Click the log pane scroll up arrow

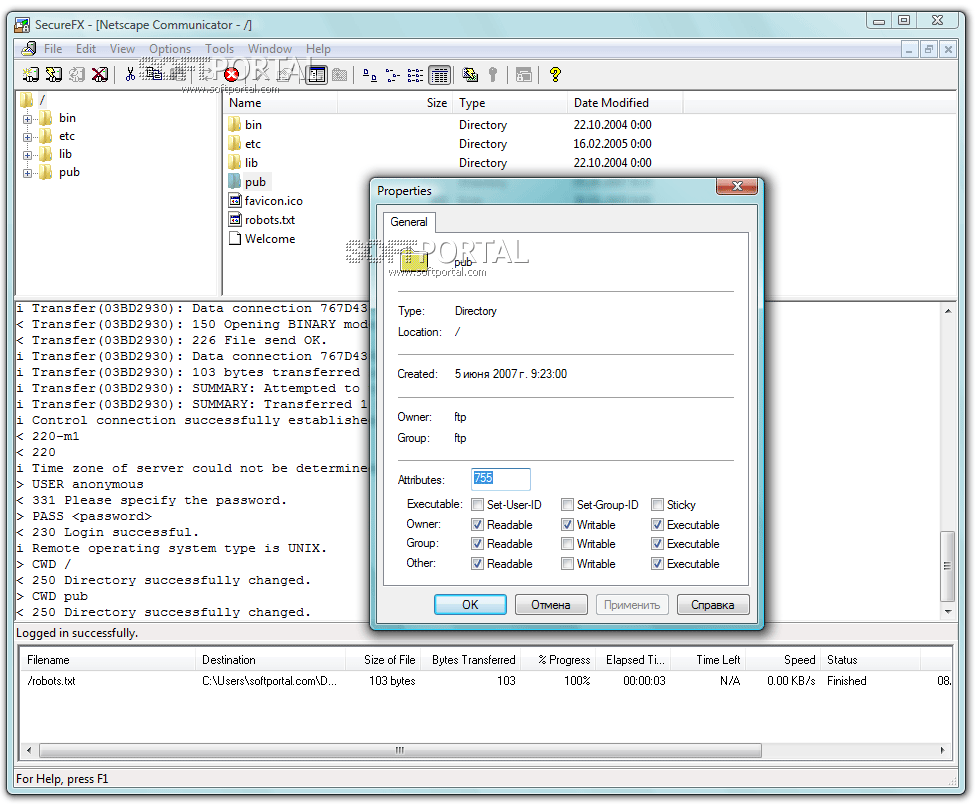pos(948,311)
